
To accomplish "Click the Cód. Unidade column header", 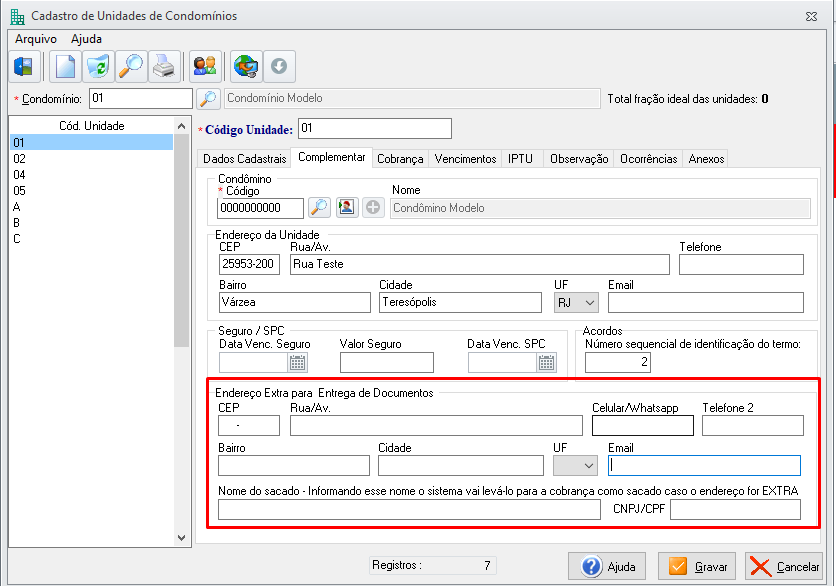I will coord(92,126).
